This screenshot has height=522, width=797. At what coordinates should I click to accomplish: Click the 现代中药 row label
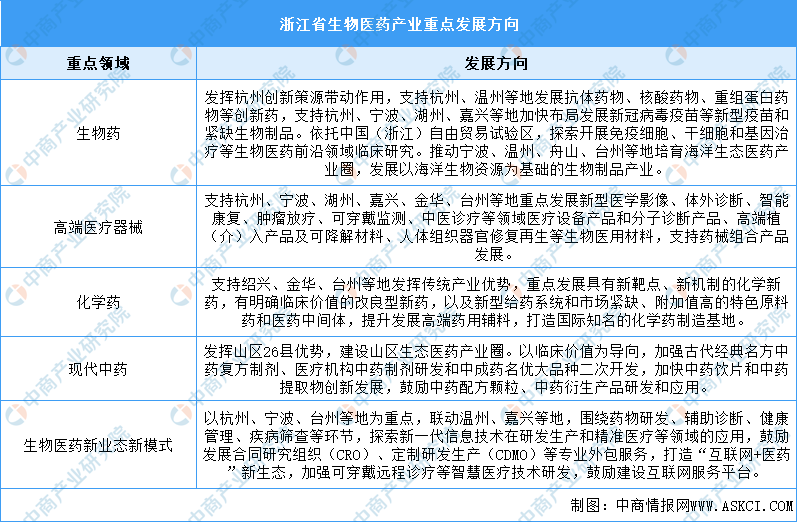[98, 369]
